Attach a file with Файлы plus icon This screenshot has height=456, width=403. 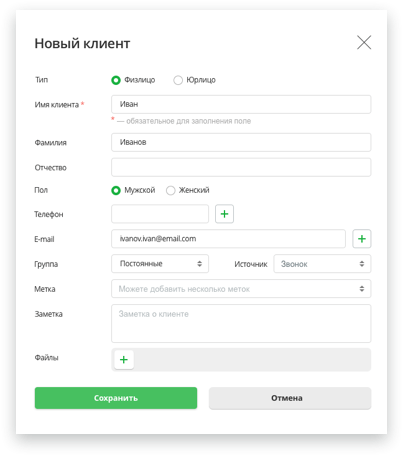coord(124,359)
